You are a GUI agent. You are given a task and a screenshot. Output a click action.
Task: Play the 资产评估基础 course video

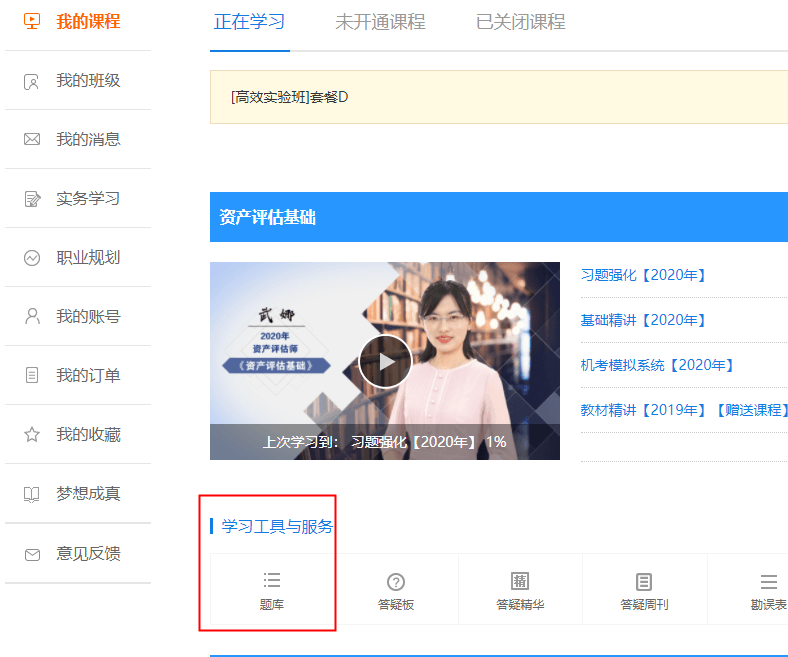point(385,361)
